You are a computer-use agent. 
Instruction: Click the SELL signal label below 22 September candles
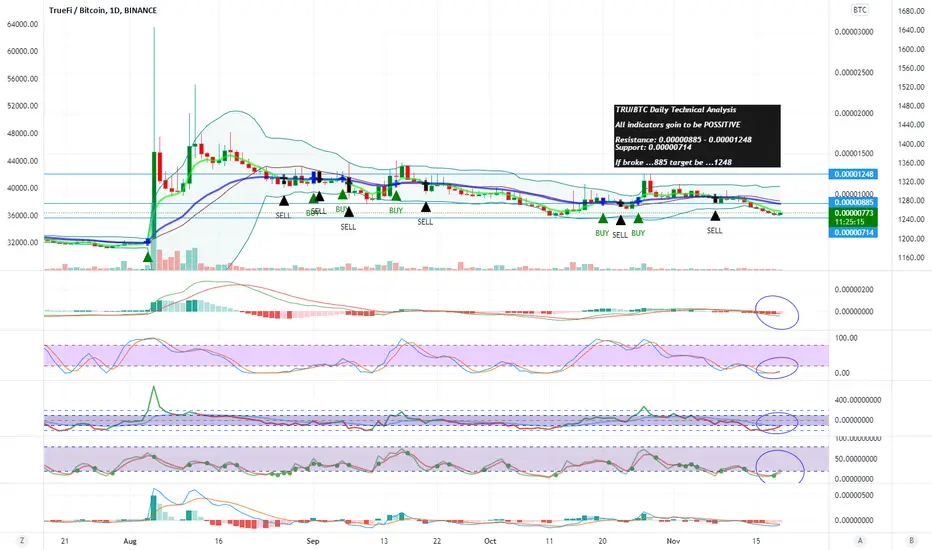(426, 222)
